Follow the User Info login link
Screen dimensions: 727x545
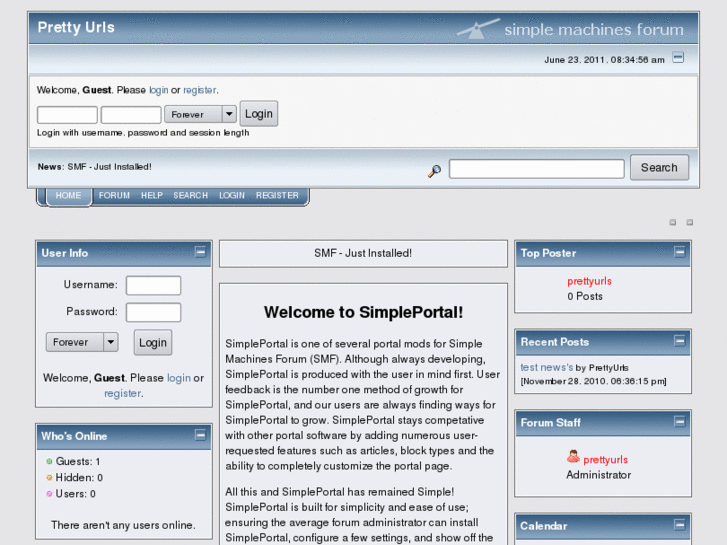point(179,378)
